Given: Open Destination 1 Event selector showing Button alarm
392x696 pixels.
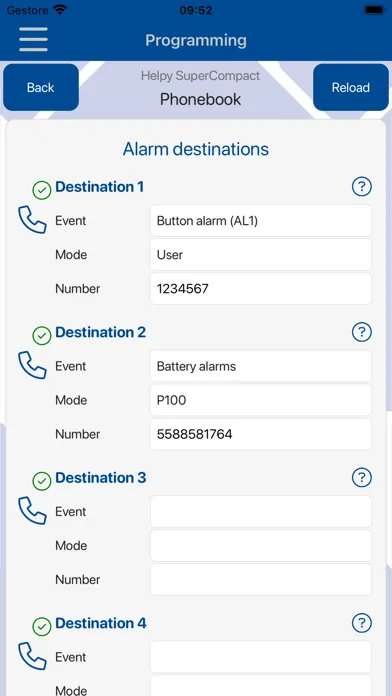Looking at the screenshot, I should pyautogui.click(x=261, y=221).
